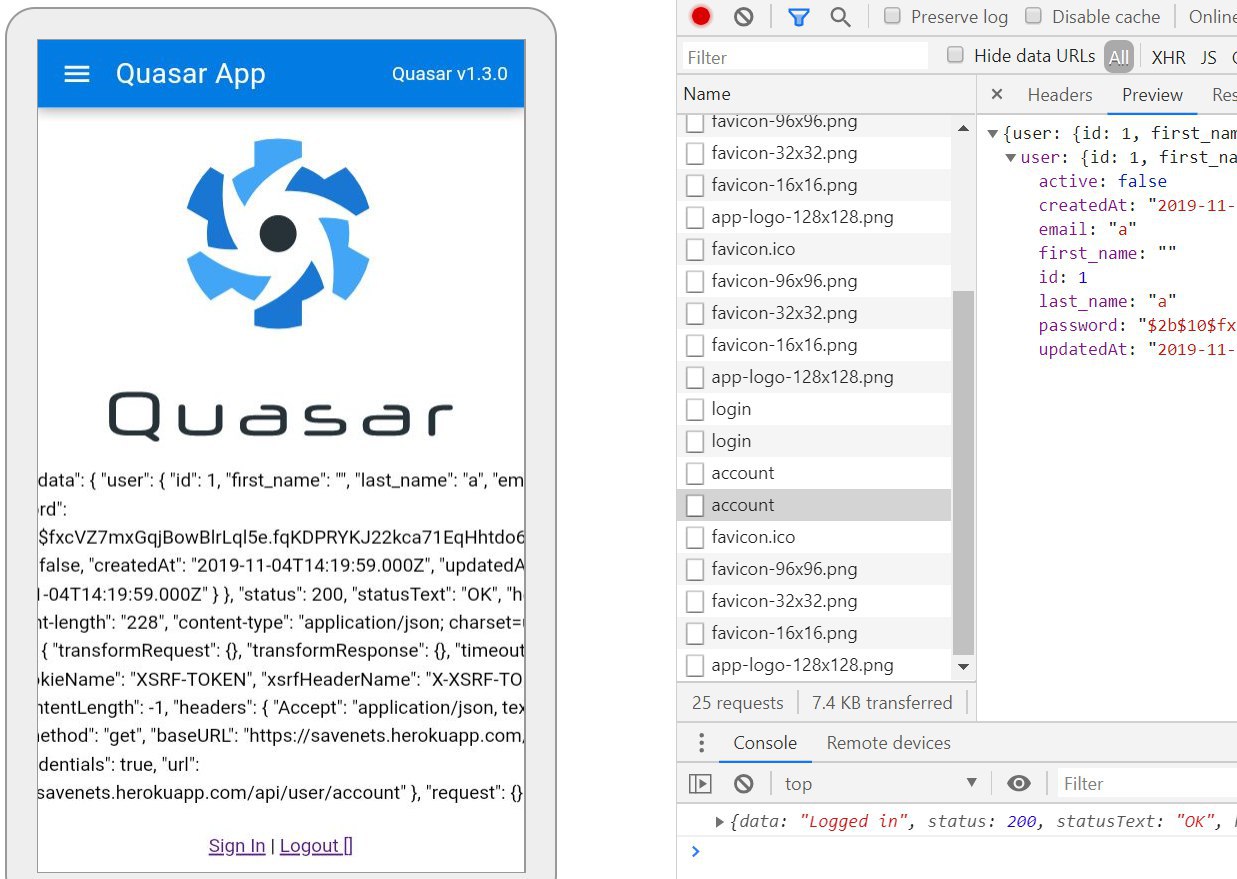The width and height of the screenshot is (1237, 879).
Task: Click the Quasar App title
Action: tap(191, 74)
